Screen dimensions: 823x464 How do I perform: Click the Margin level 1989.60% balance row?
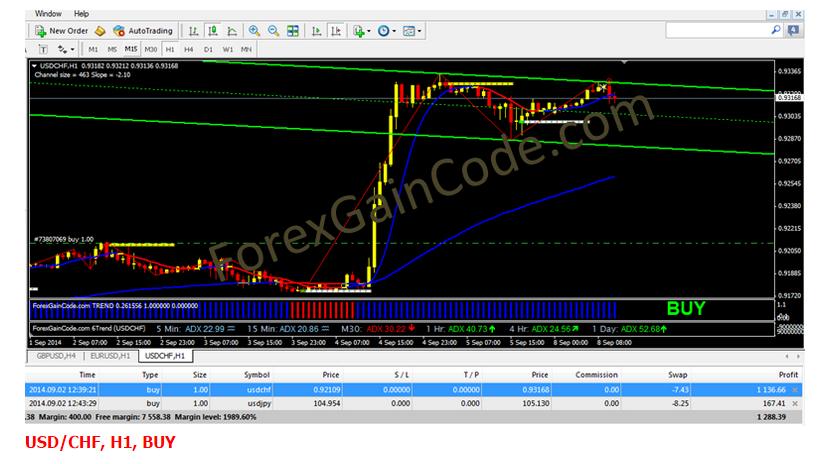[414, 417]
